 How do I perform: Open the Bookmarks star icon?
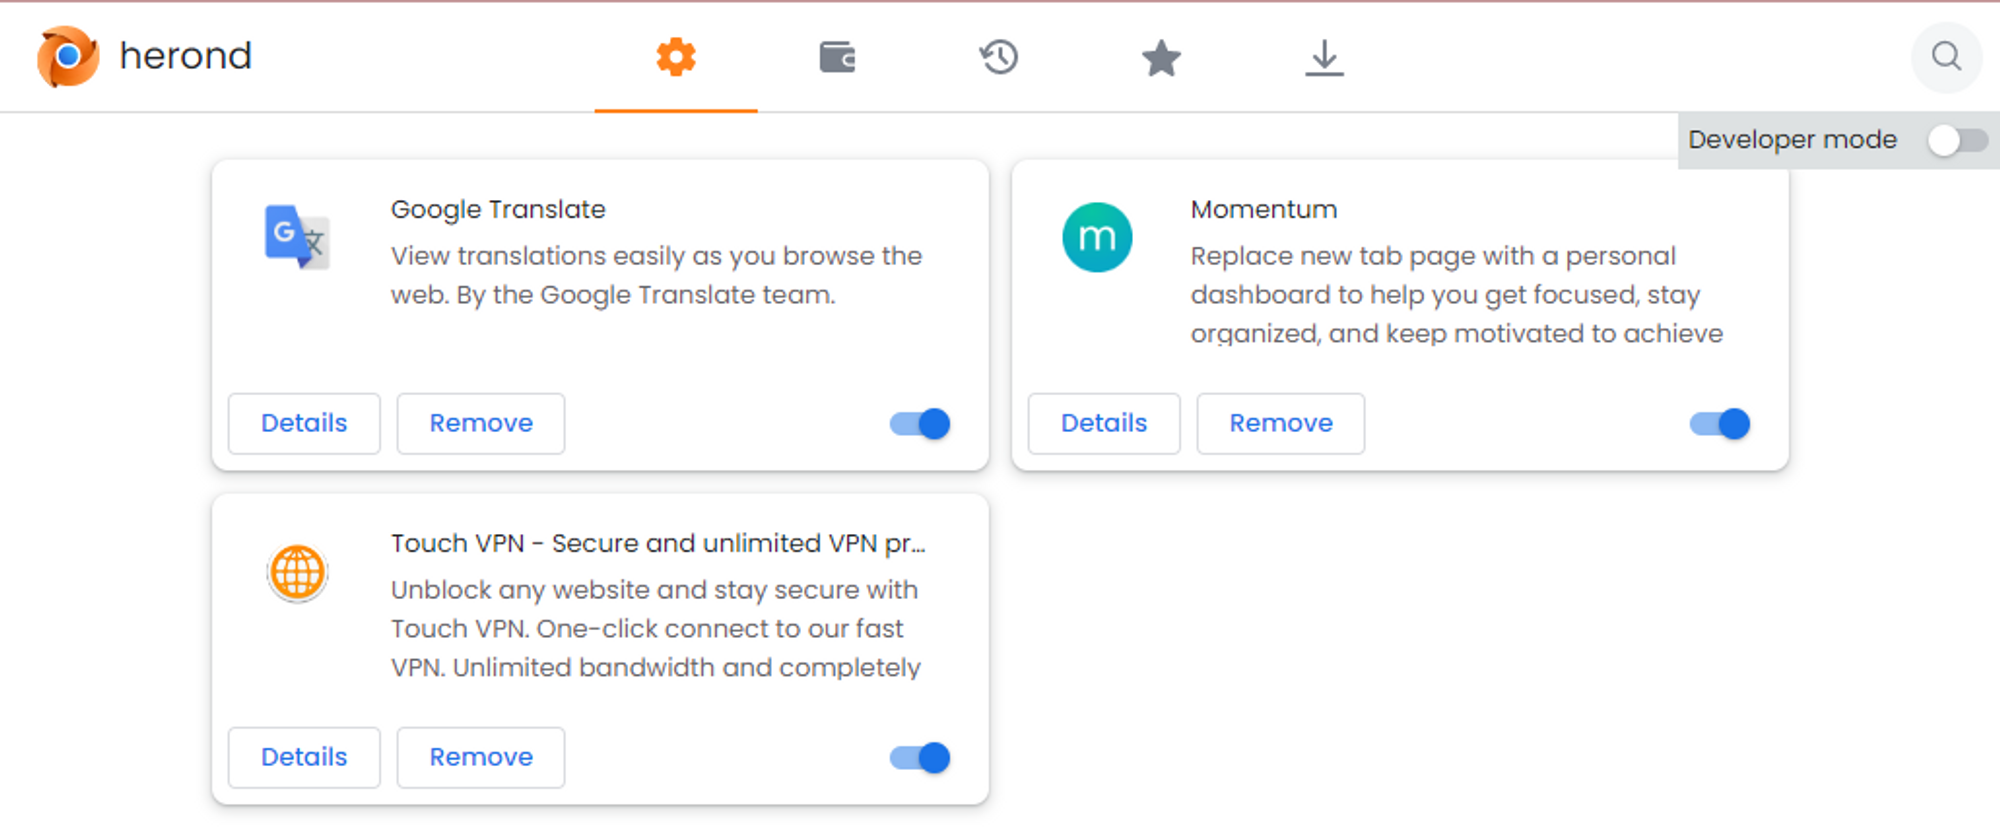pyautogui.click(x=1161, y=57)
